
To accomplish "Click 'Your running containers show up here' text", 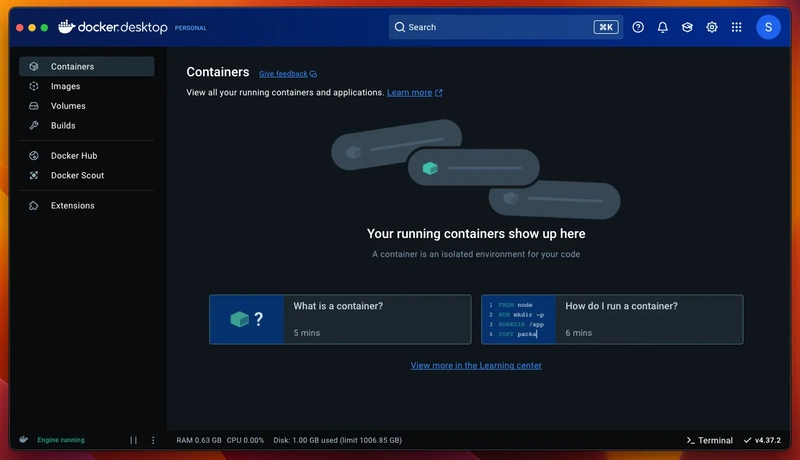I will tap(476, 234).
